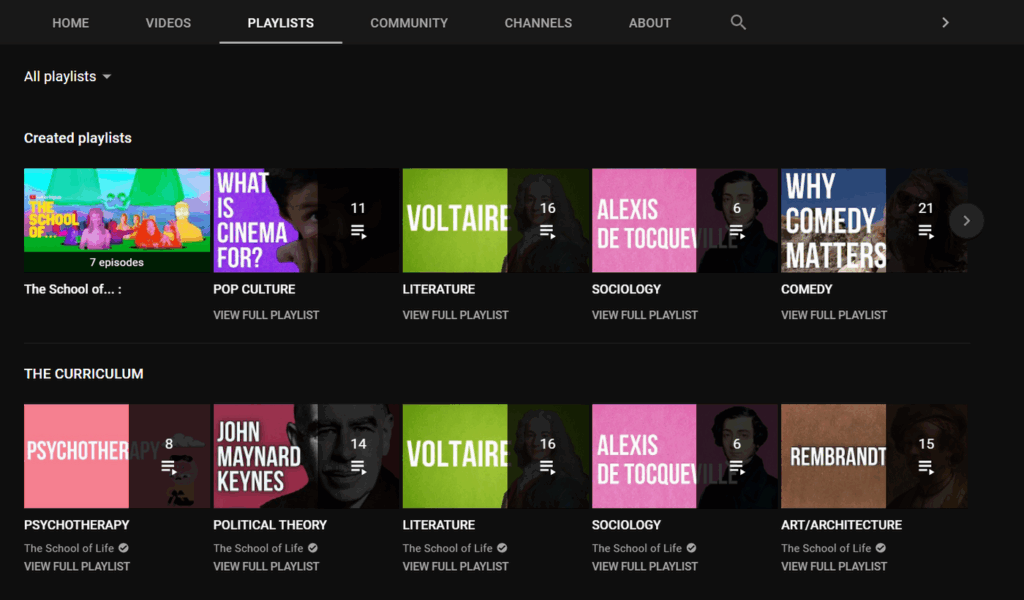View full playlist for Comedy

point(834,315)
